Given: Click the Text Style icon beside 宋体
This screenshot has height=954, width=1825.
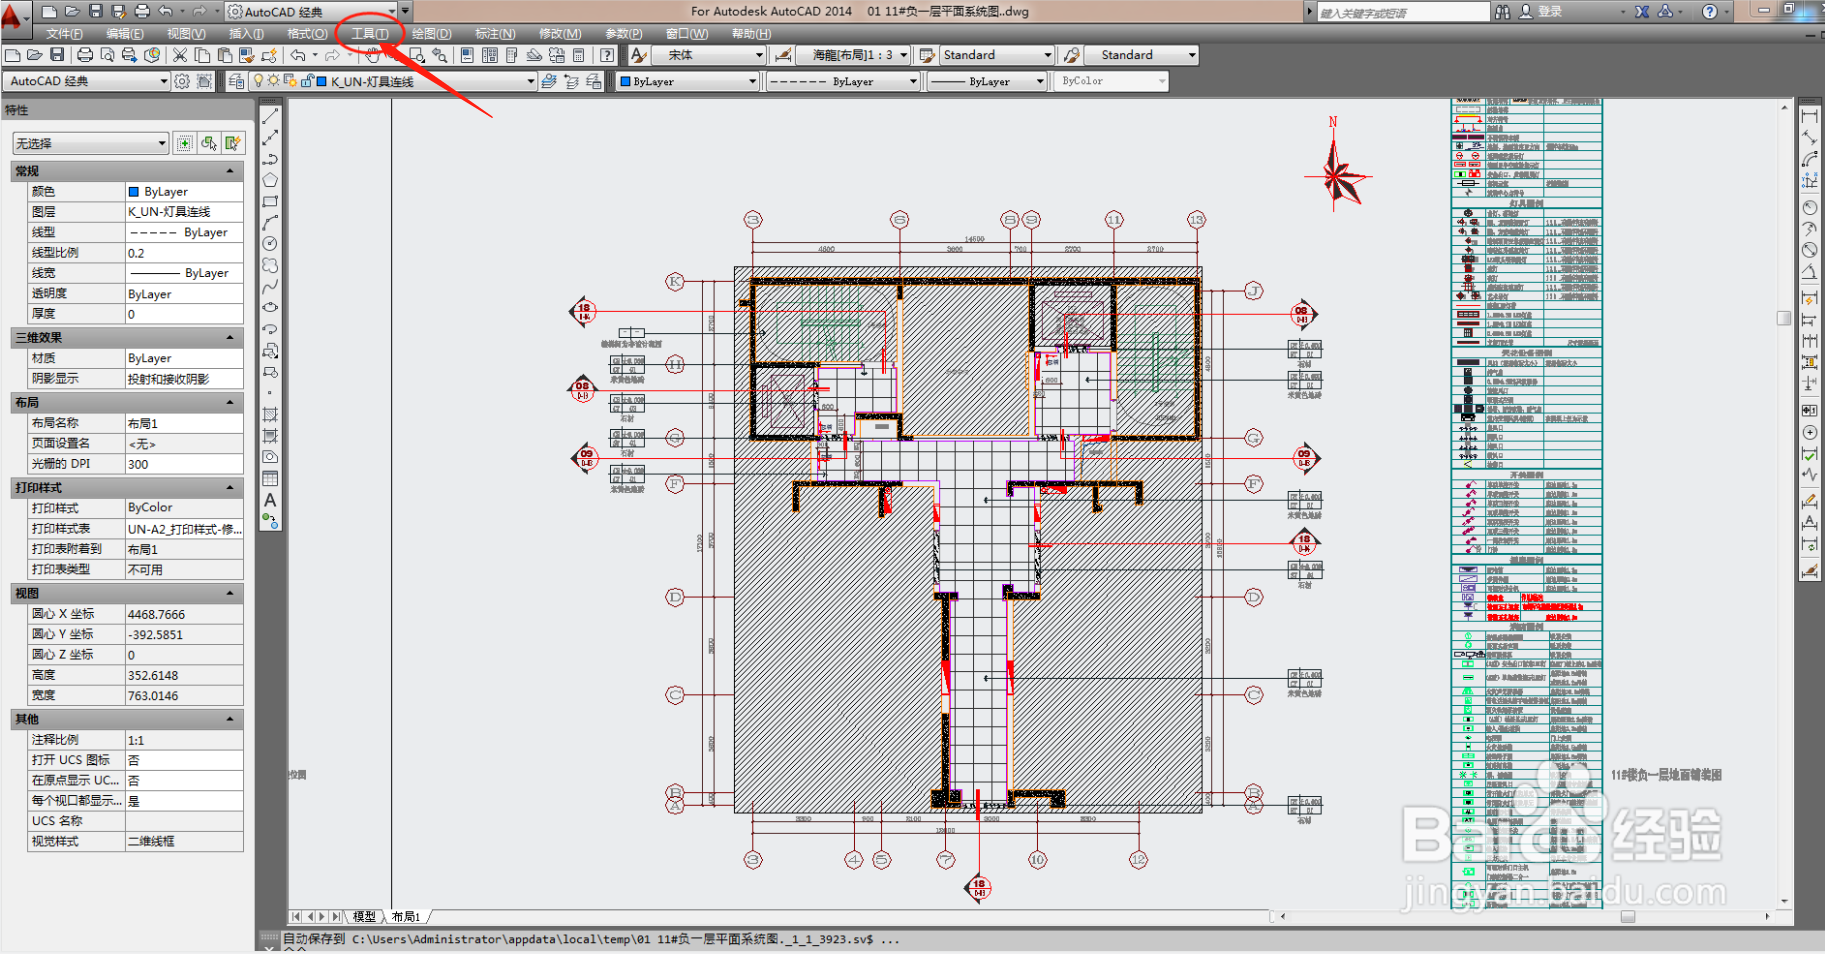Looking at the screenshot, I should tap(638, 55).
